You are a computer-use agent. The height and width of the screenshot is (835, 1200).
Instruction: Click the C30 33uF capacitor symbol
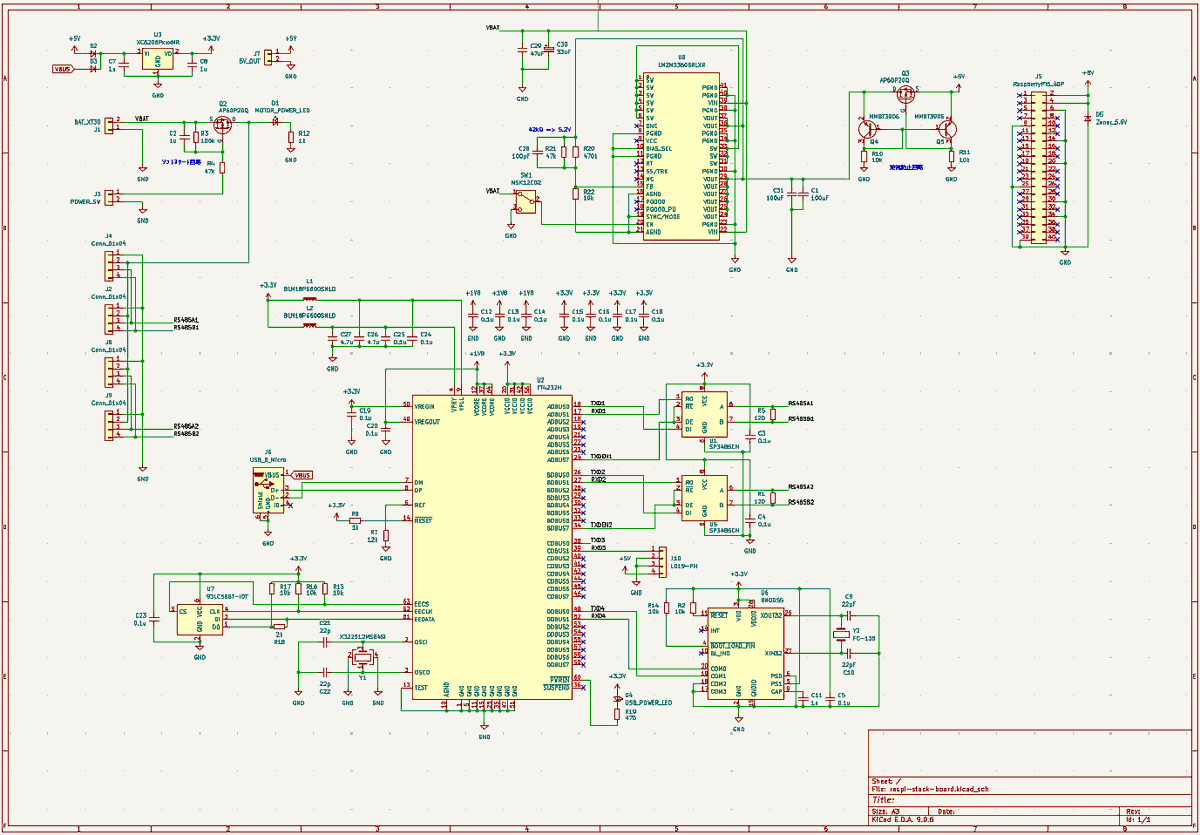click(x=548, y=51)
